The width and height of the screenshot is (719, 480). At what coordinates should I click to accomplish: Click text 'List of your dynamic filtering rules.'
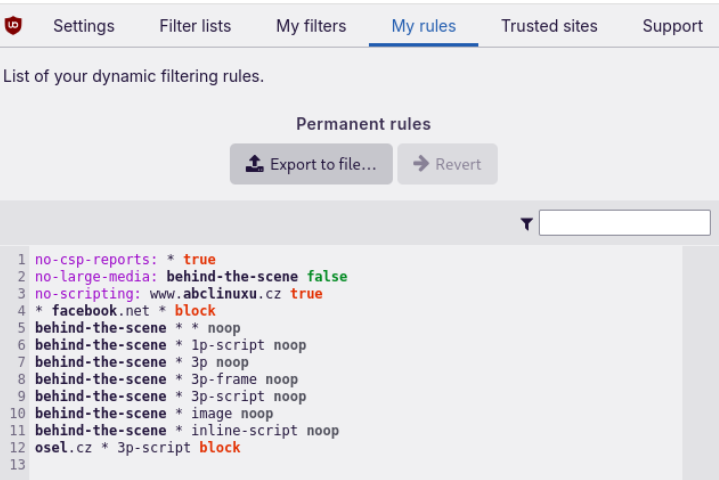(x=133, y=76)
